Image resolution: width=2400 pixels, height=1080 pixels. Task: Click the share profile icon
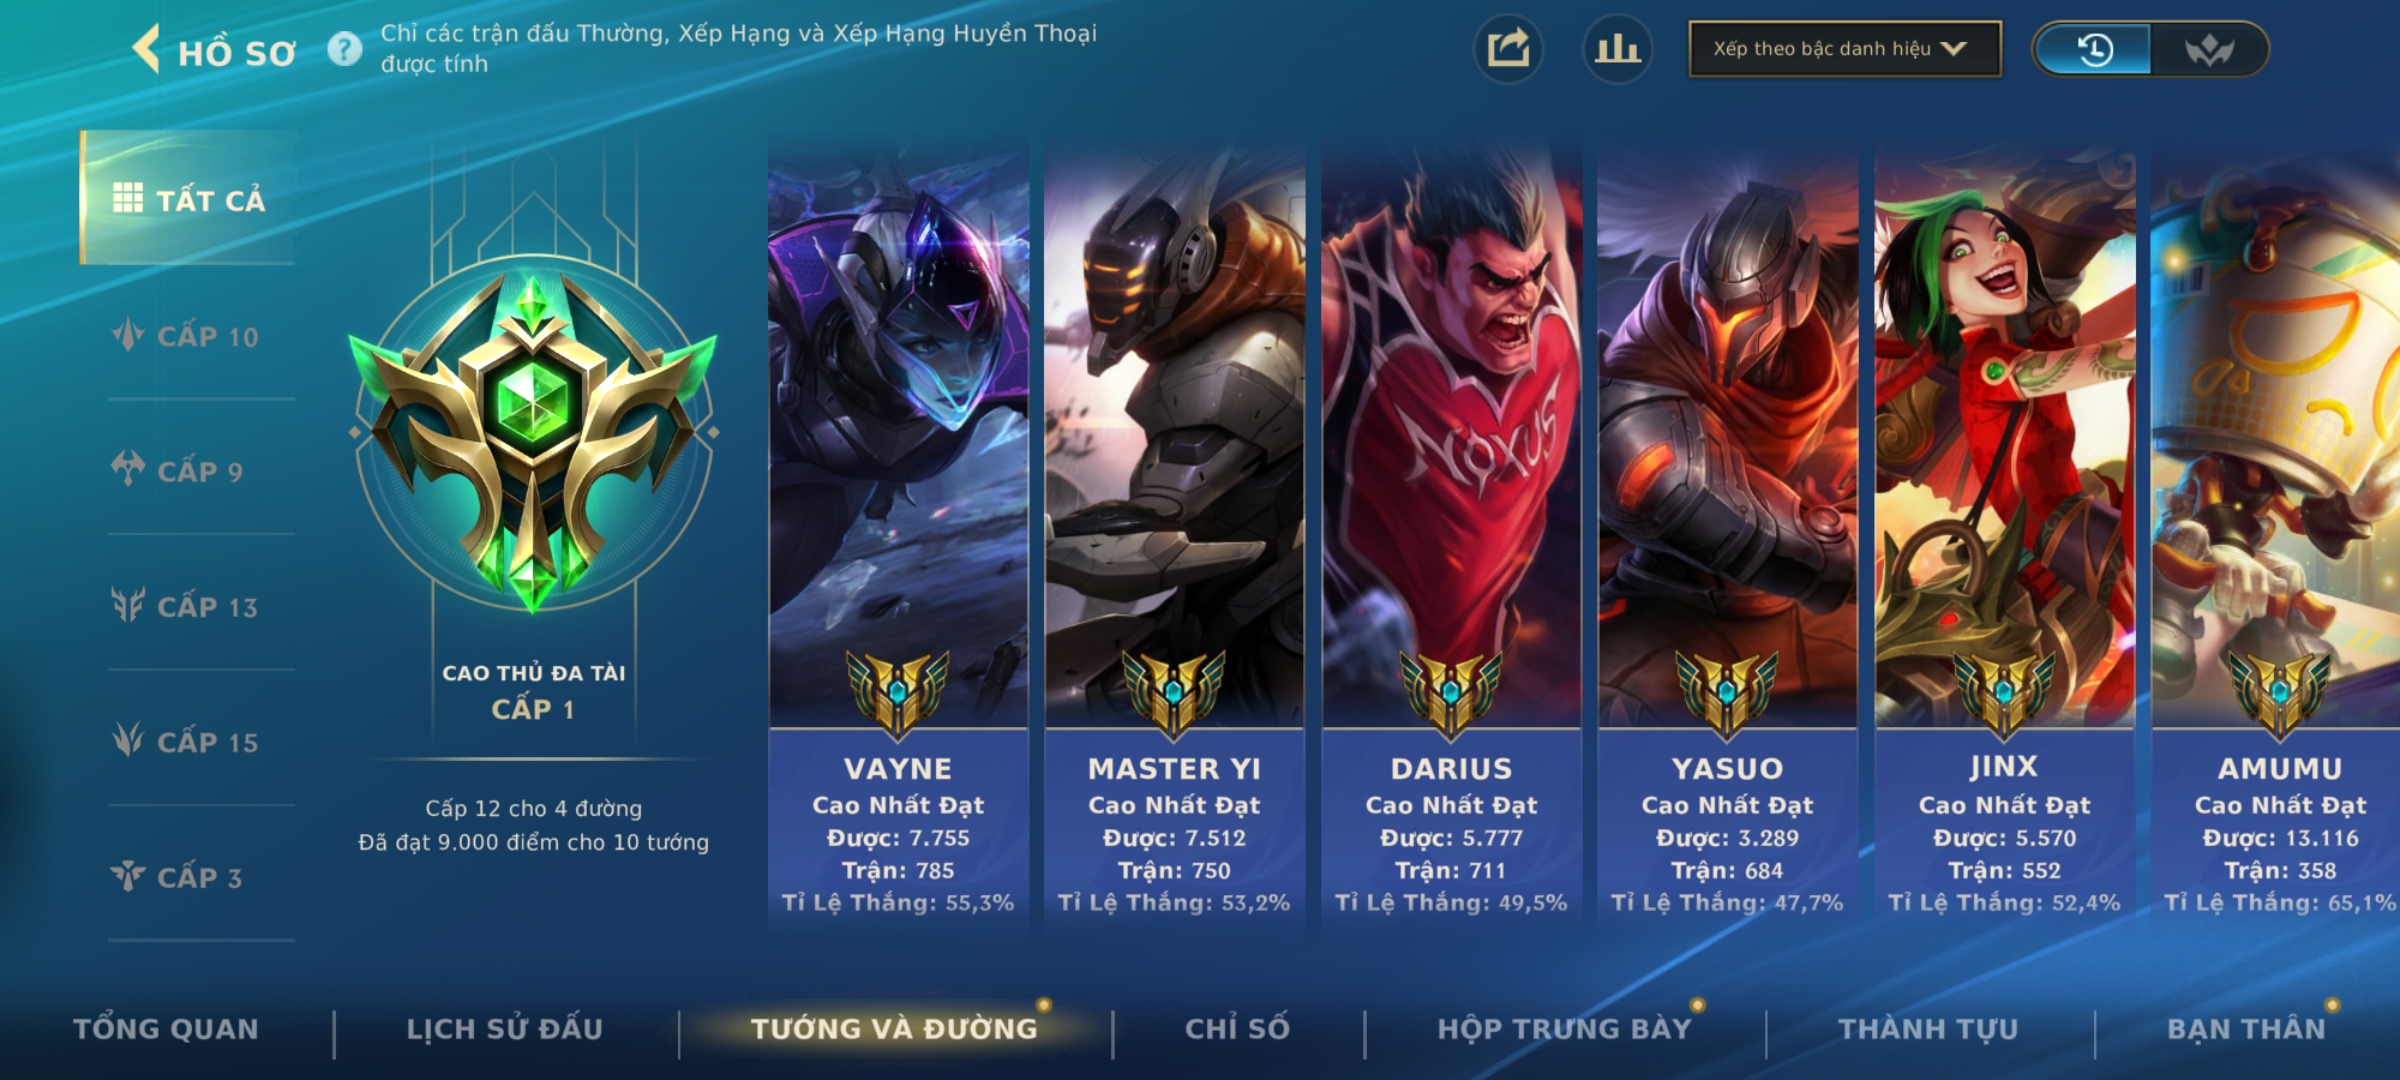pyautogui.click(x=1508, y=49)
